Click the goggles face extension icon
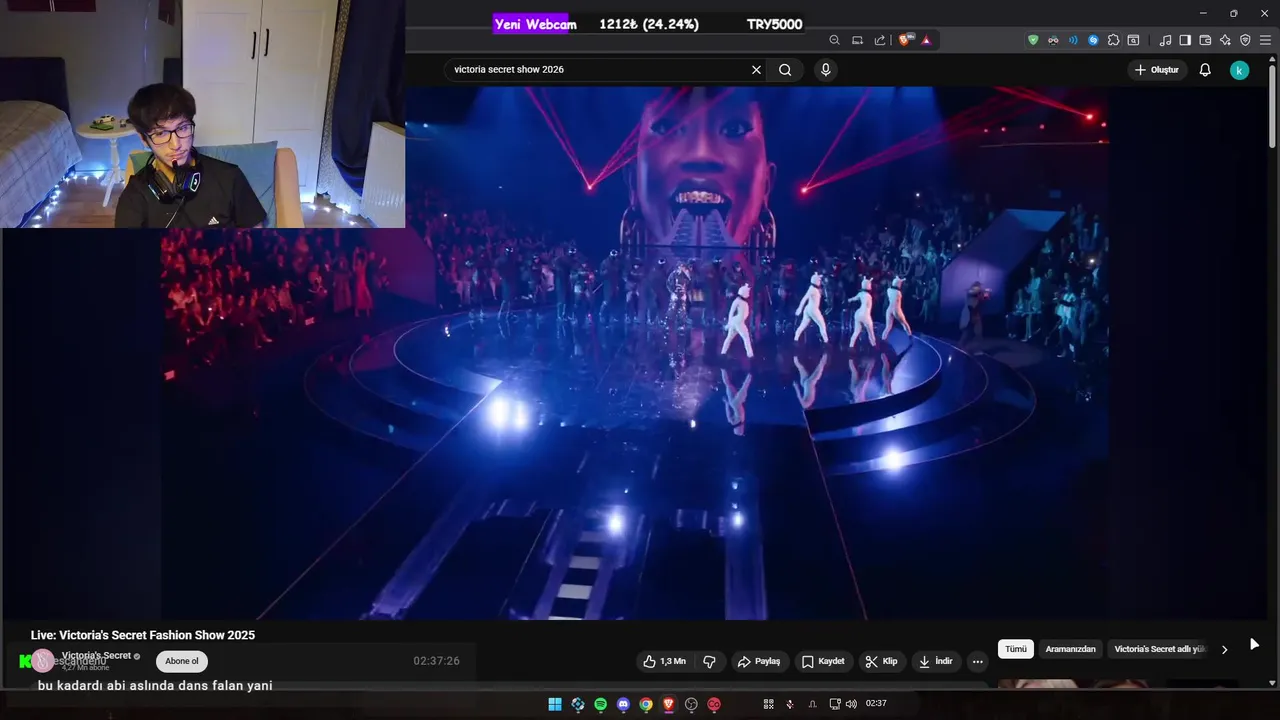1280x720 pixels. [x=1053, y=40]
